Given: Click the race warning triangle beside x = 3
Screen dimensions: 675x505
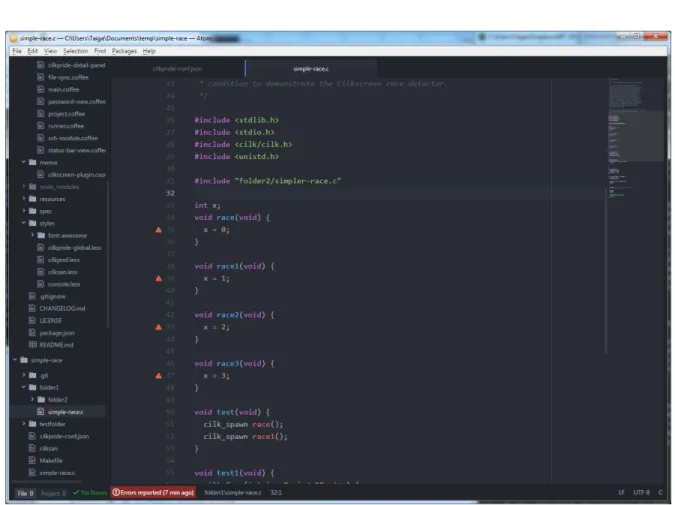Looking at the screenshot, I should coord(158,376).
